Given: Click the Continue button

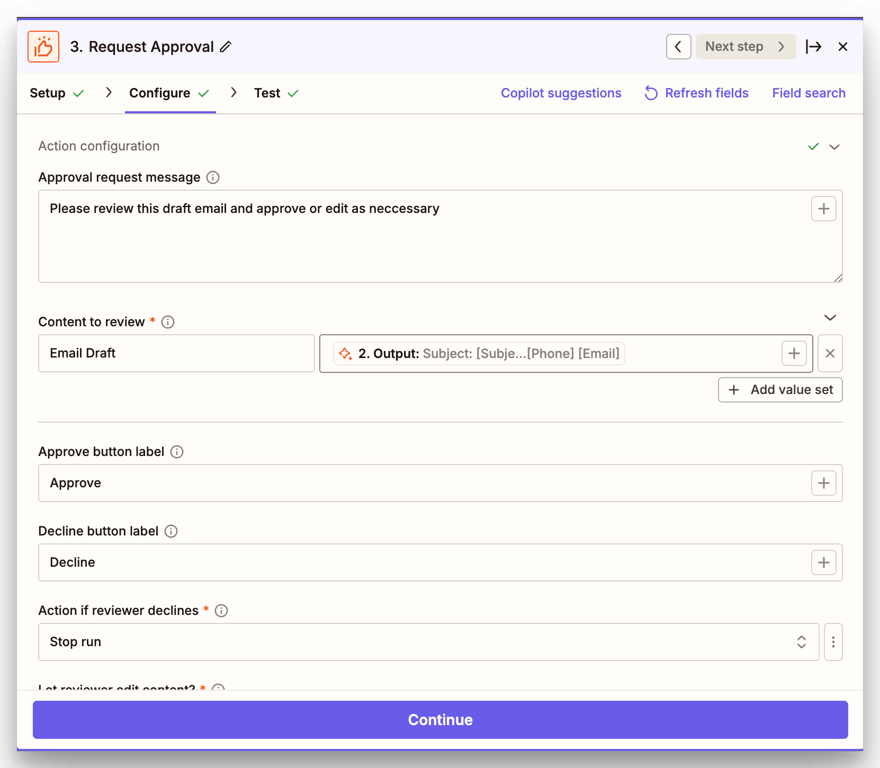Looking at the screenshot, I should point(440,720).
